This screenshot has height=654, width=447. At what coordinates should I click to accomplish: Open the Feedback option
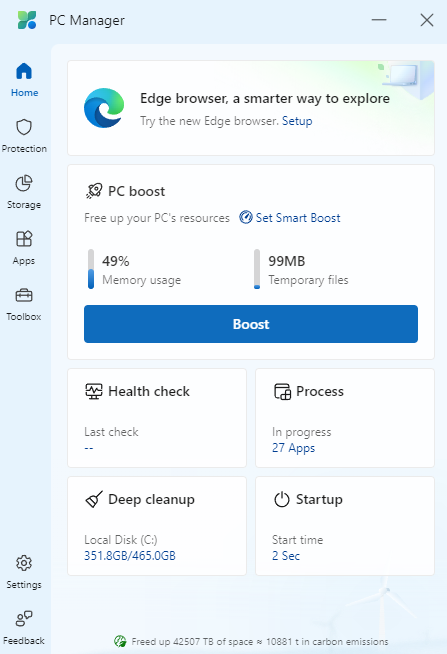[x=24, y=627]
